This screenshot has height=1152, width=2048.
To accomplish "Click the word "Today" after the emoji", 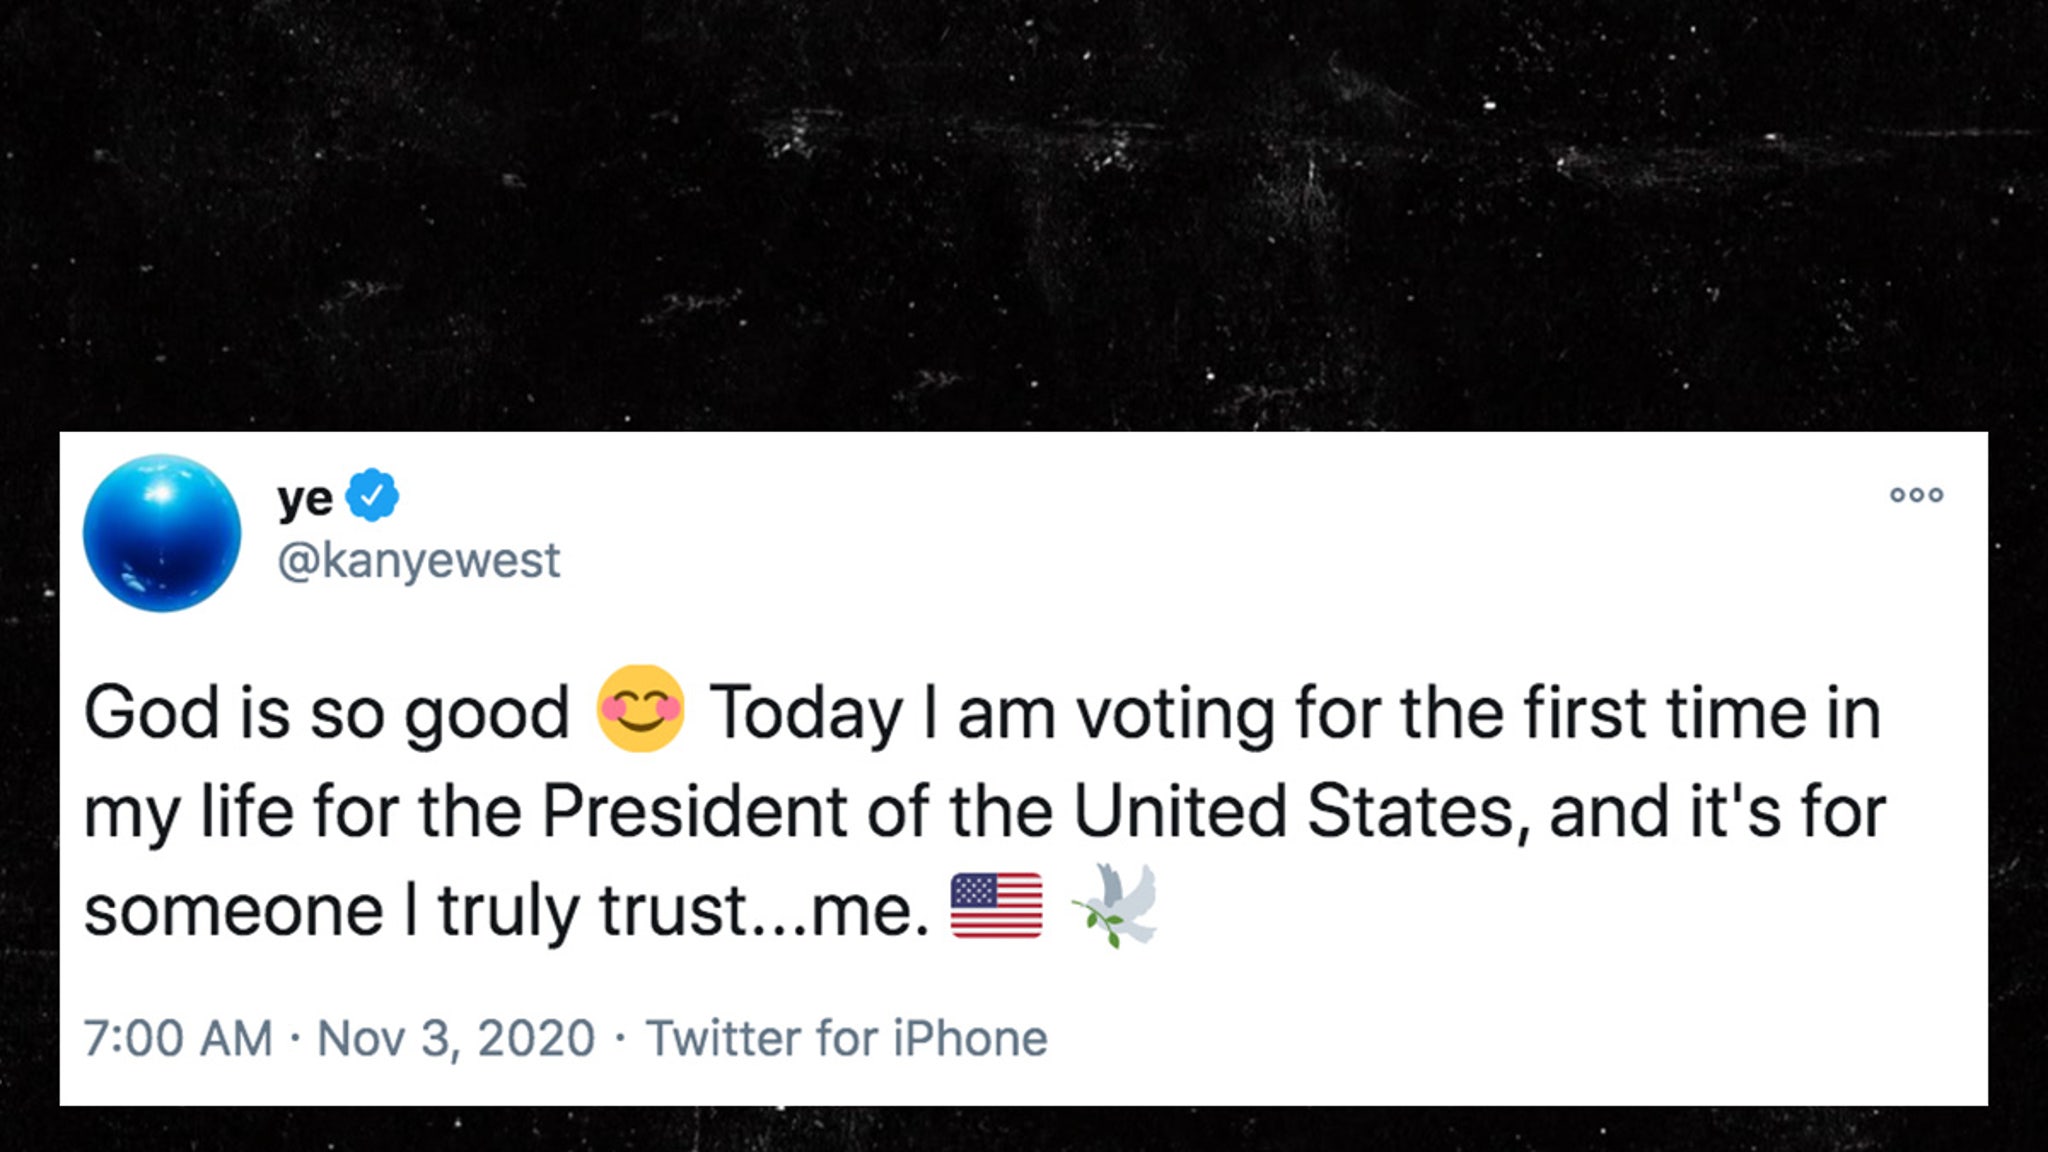I will [x=806, y=714].
